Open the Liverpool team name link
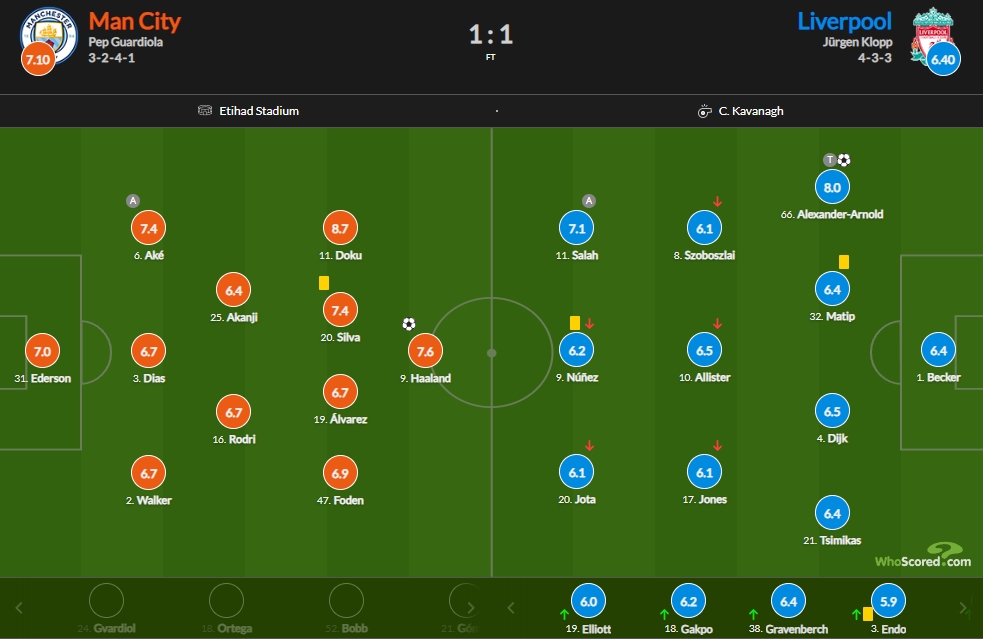The width and height of the screenshot is (983, 639). (844, 21)
